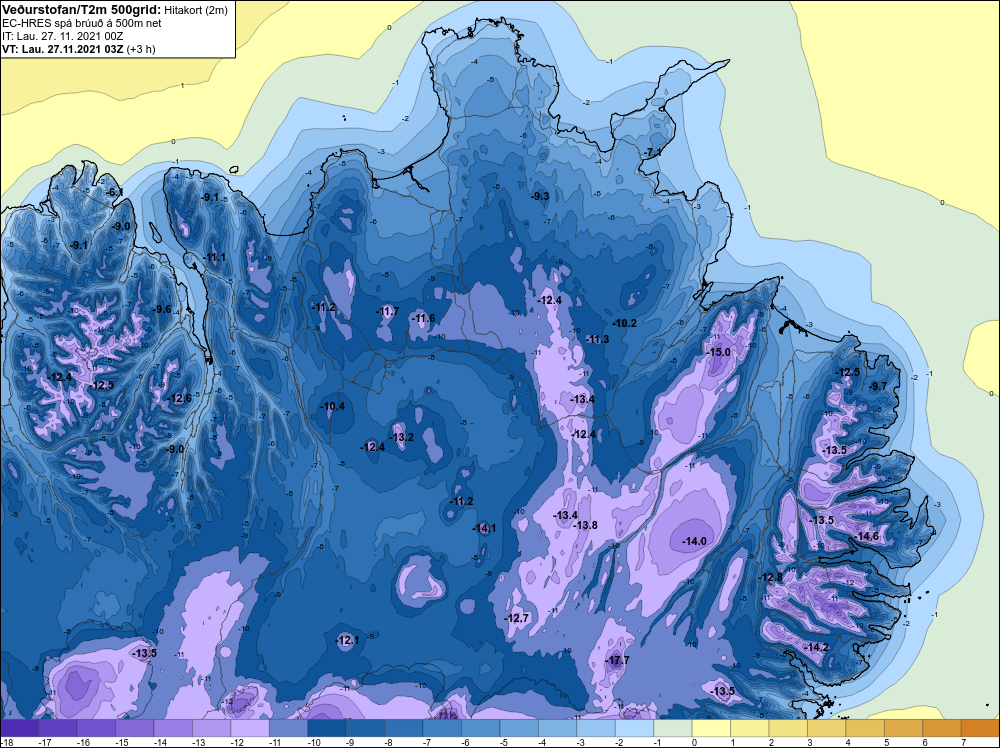Click the -6.1 temperature label on the map
The image size is (1000, 748).
[115, 192]
